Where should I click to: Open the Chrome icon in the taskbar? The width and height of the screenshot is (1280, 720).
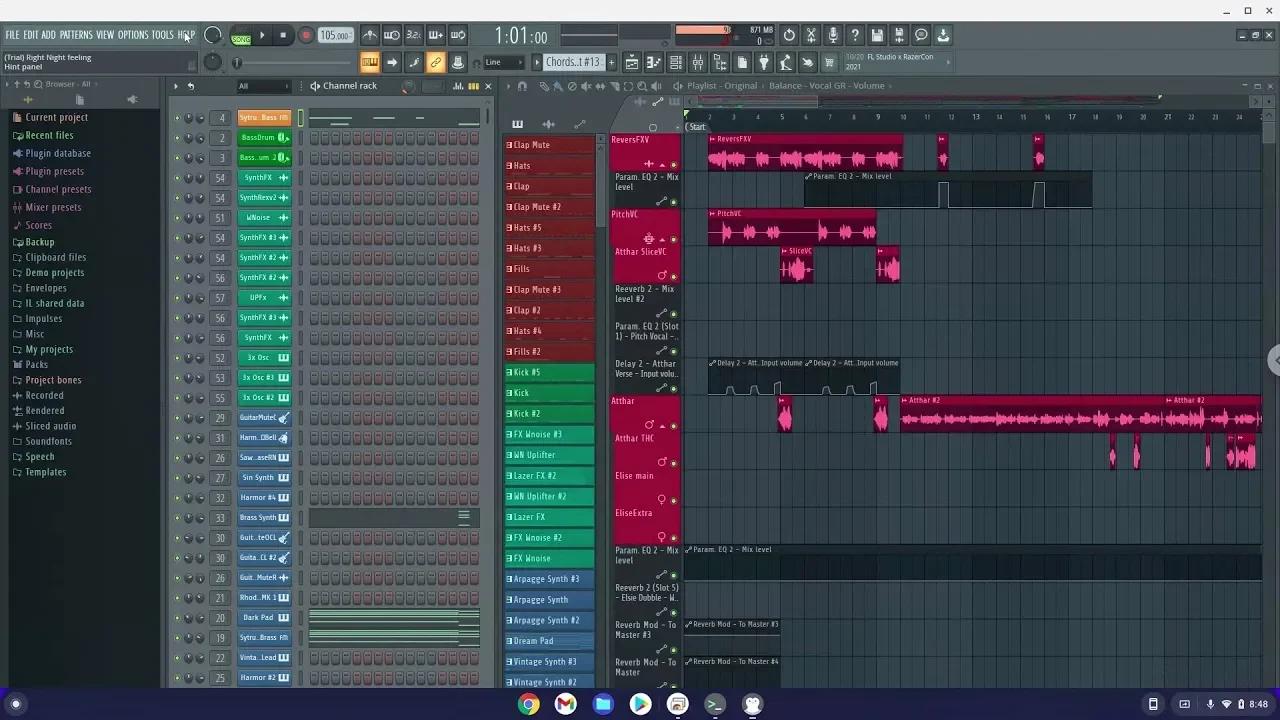pyautogui.click(x=529, y=704)
